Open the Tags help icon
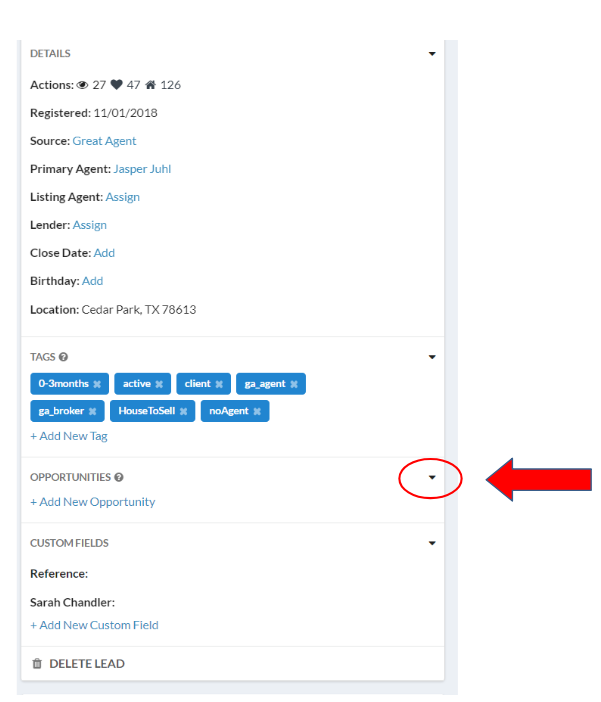Screen dimensions: 601x702 point(63,357)
